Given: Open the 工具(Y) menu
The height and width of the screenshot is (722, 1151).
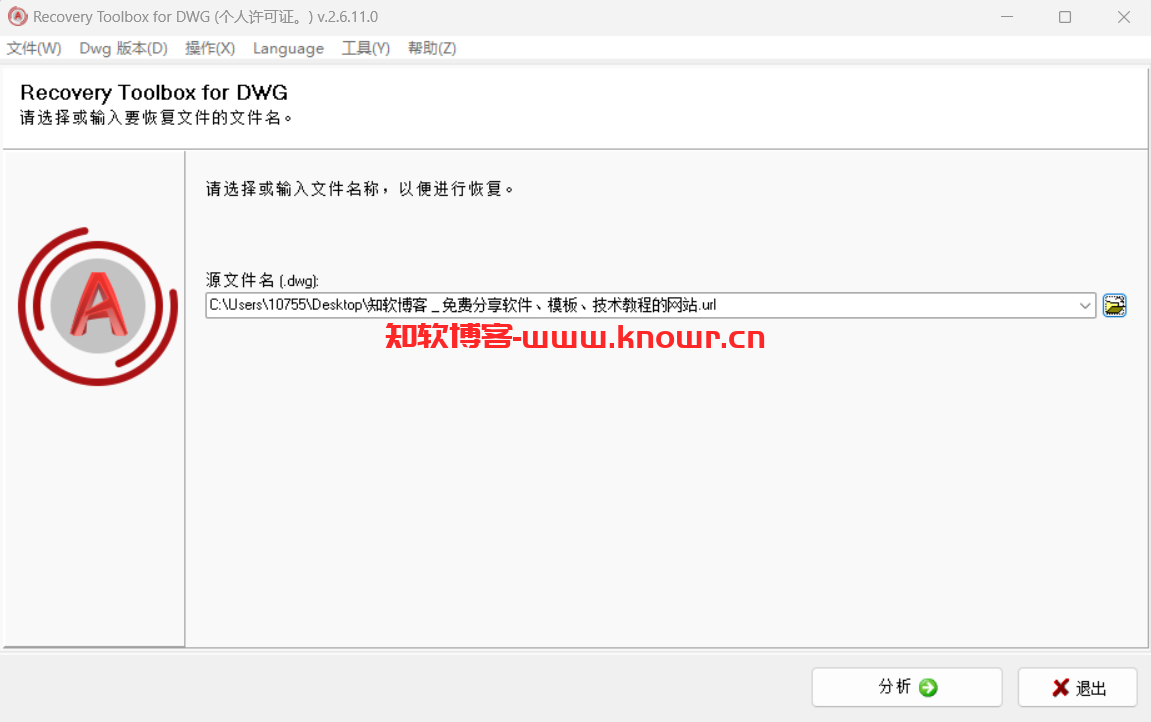Looking at the screenshot, I should tap(366, 48).
